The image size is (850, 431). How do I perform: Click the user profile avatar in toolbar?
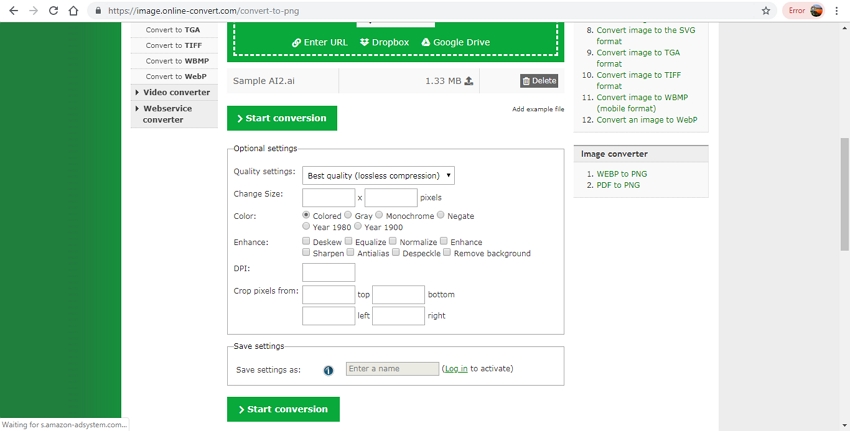[817, 11]
